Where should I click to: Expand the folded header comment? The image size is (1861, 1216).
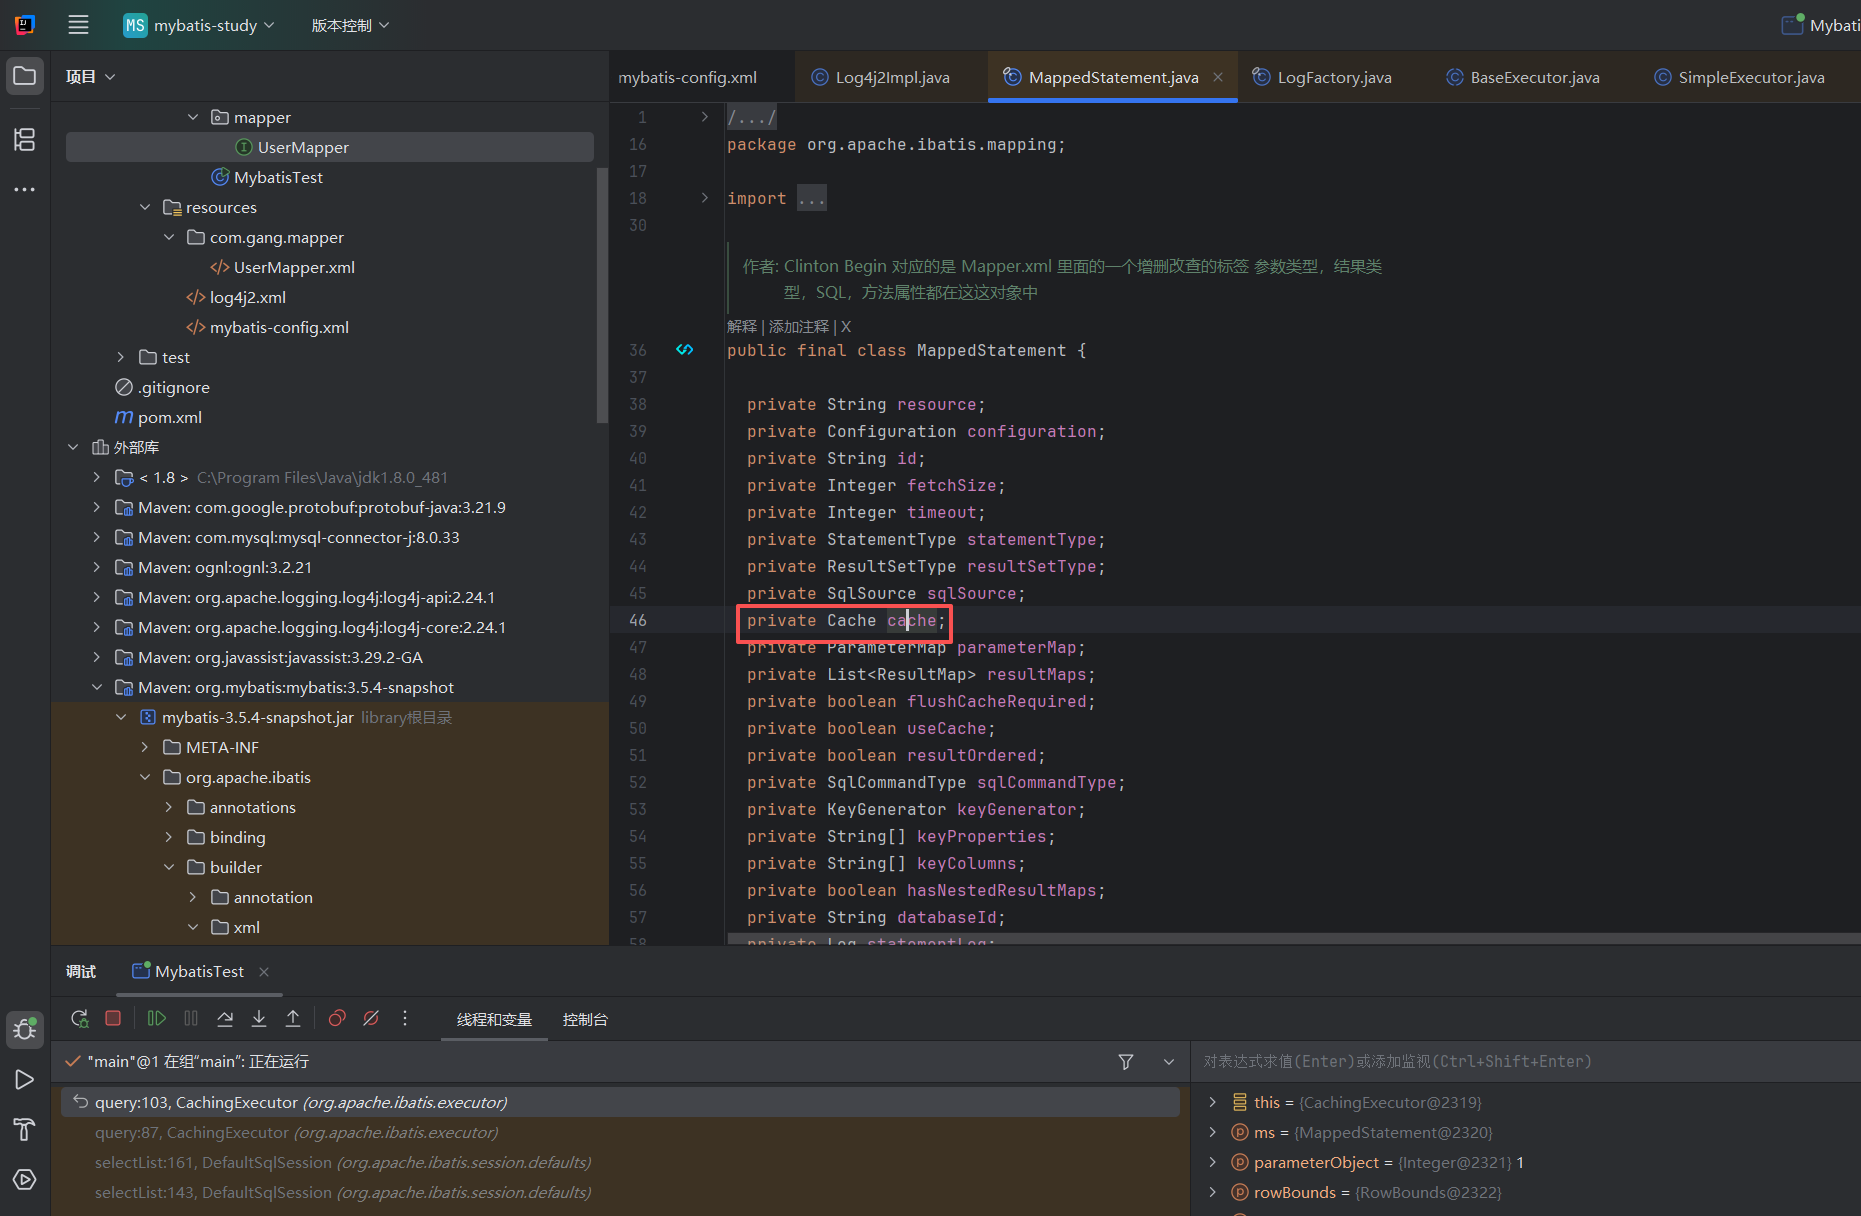705,117
